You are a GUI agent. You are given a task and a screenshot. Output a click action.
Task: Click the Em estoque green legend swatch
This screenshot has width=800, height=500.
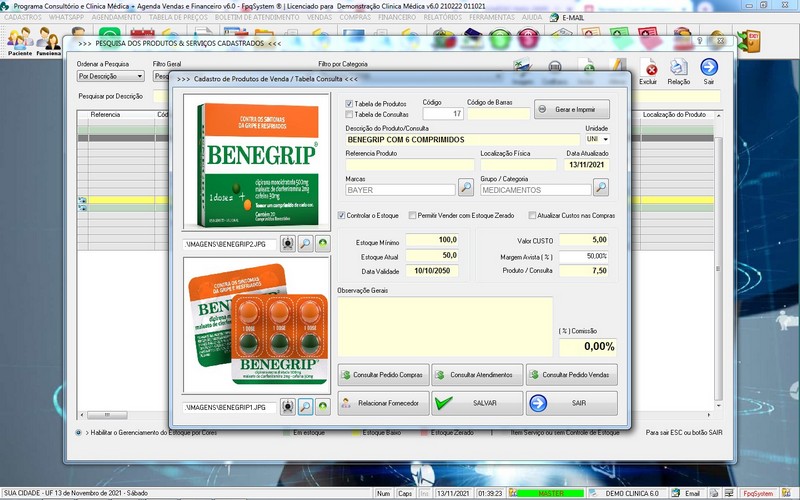287,433
